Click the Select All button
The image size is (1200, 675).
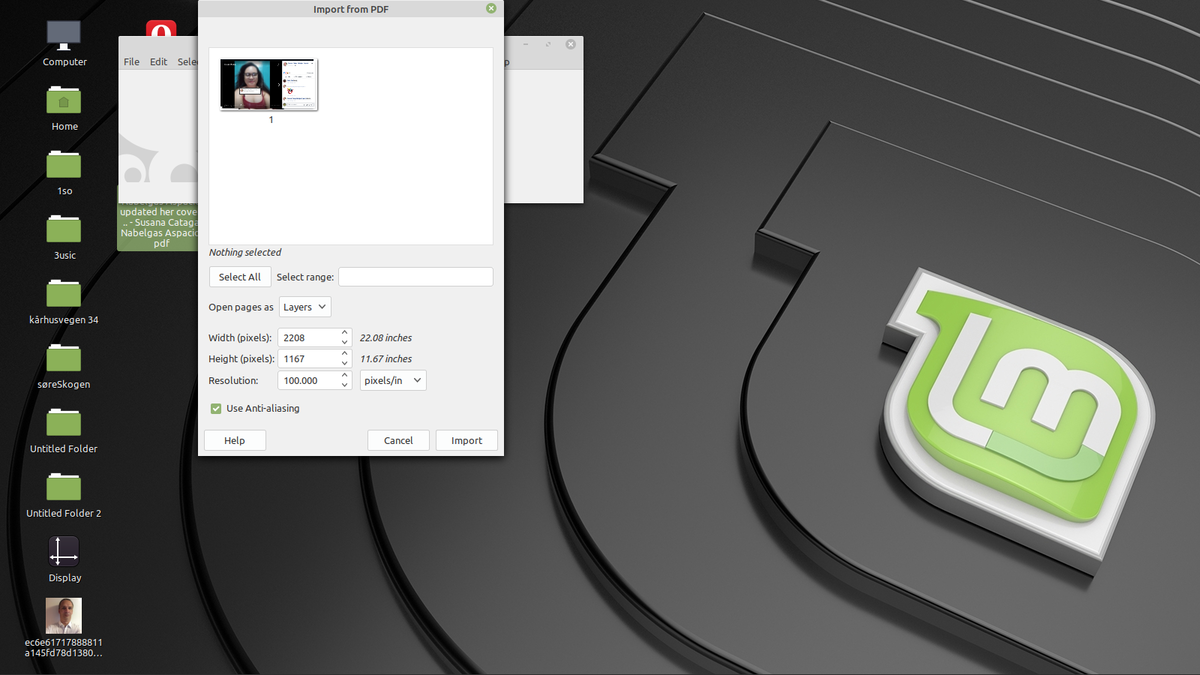240,277
